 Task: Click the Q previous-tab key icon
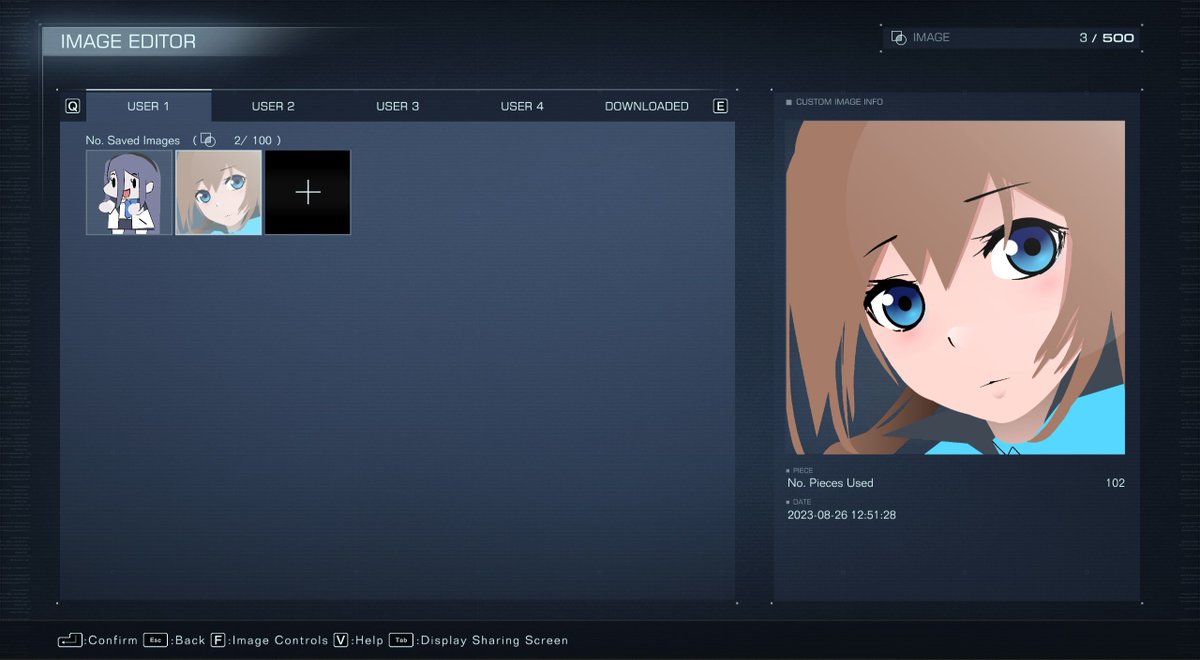click(x=72, y=106)
